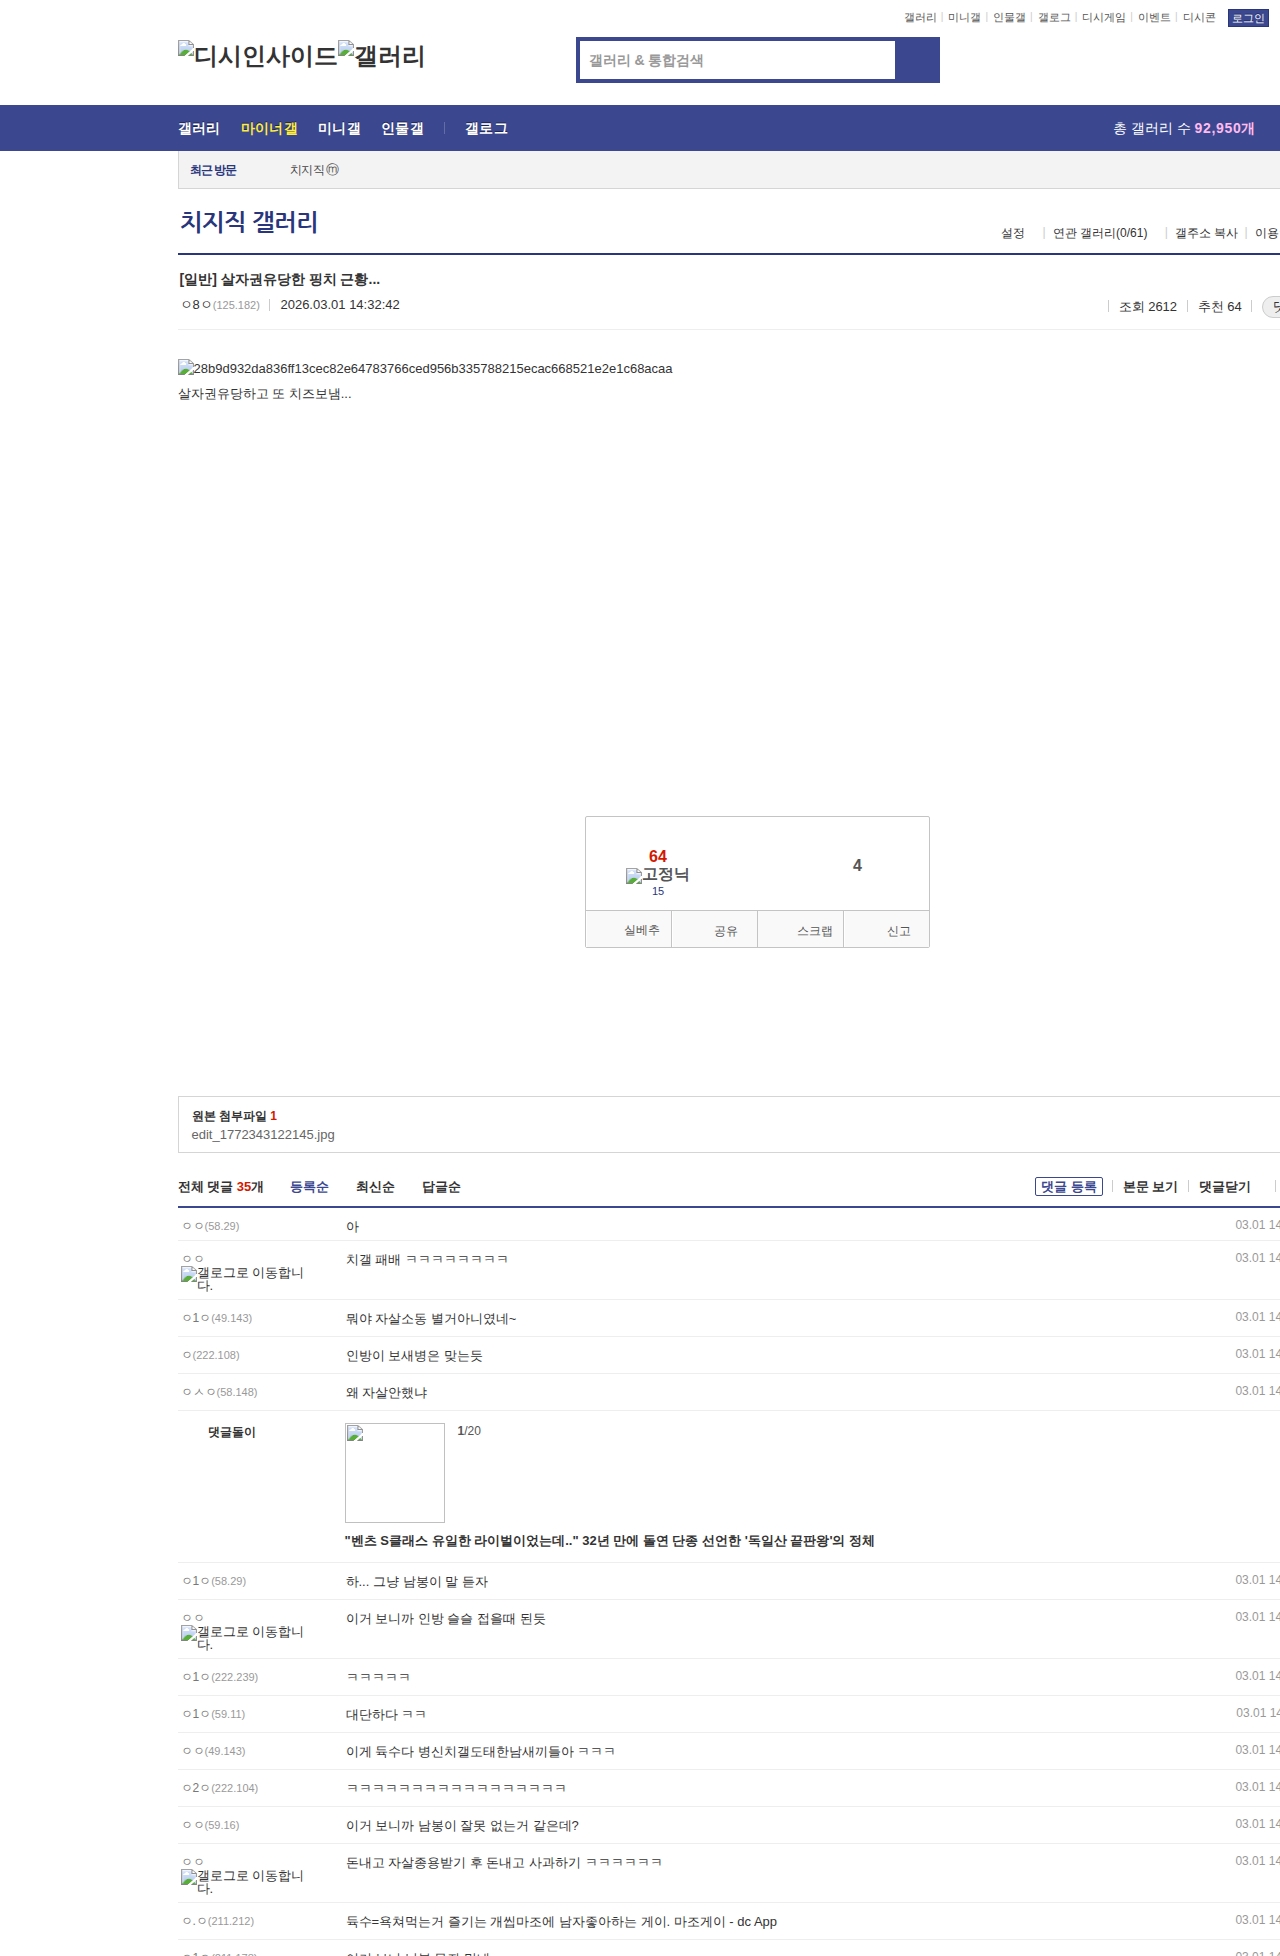Viewport: 1280px width, 1956px height.
Task: Click the 고정닉 icon in the vote box
Action: click(x=657, y=875)
